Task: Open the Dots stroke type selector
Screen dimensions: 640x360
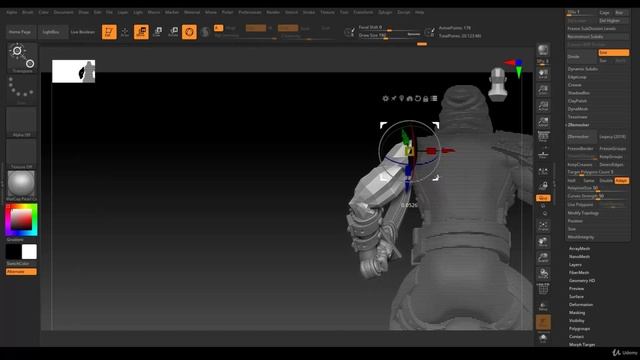Action: pyautogui.click(x=21, y=90)
